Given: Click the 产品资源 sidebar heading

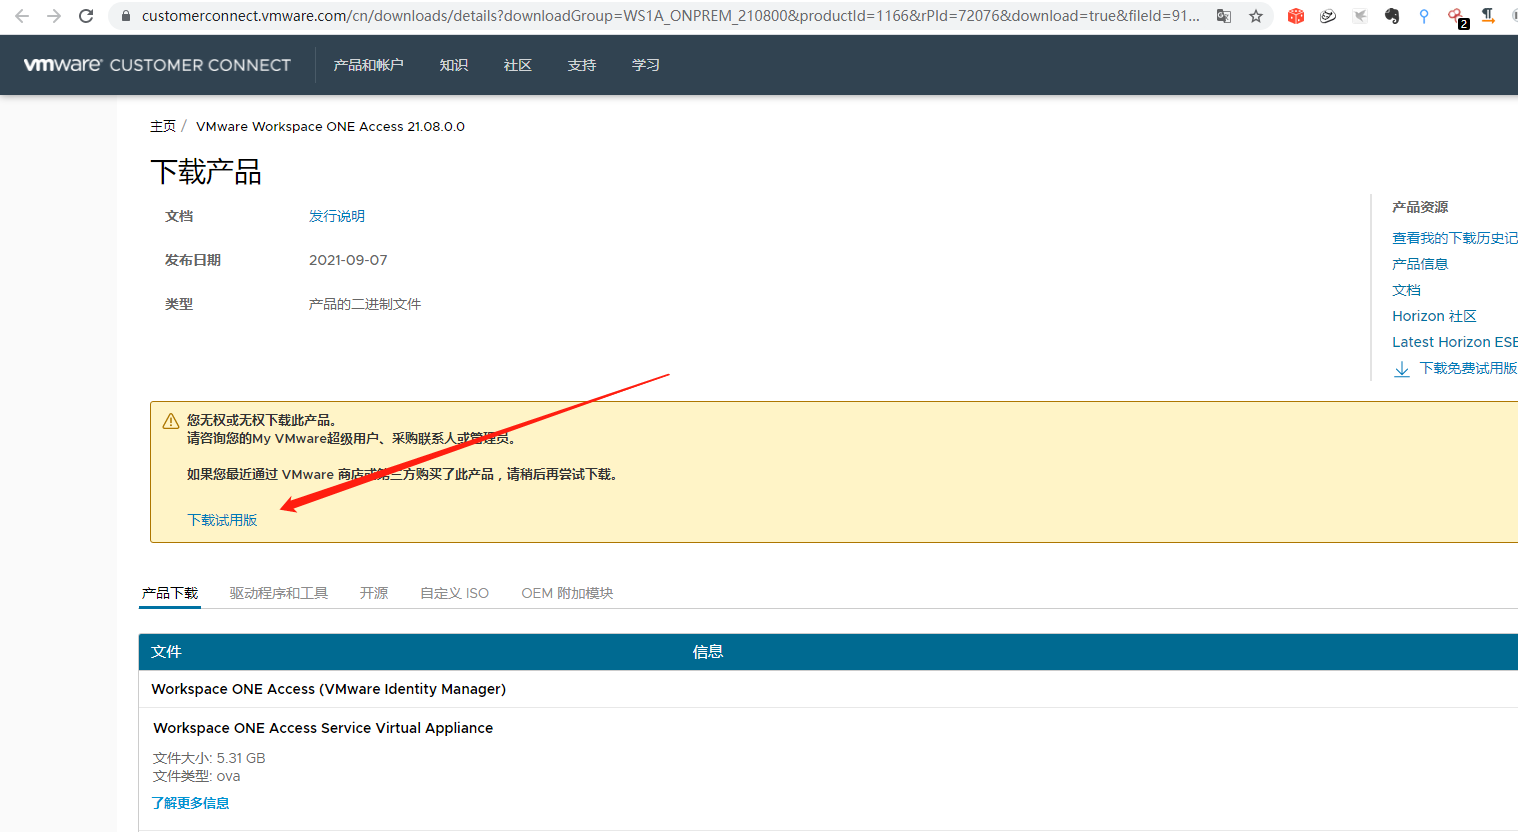Looking at the screenshot, I should tap(1420, 207).
